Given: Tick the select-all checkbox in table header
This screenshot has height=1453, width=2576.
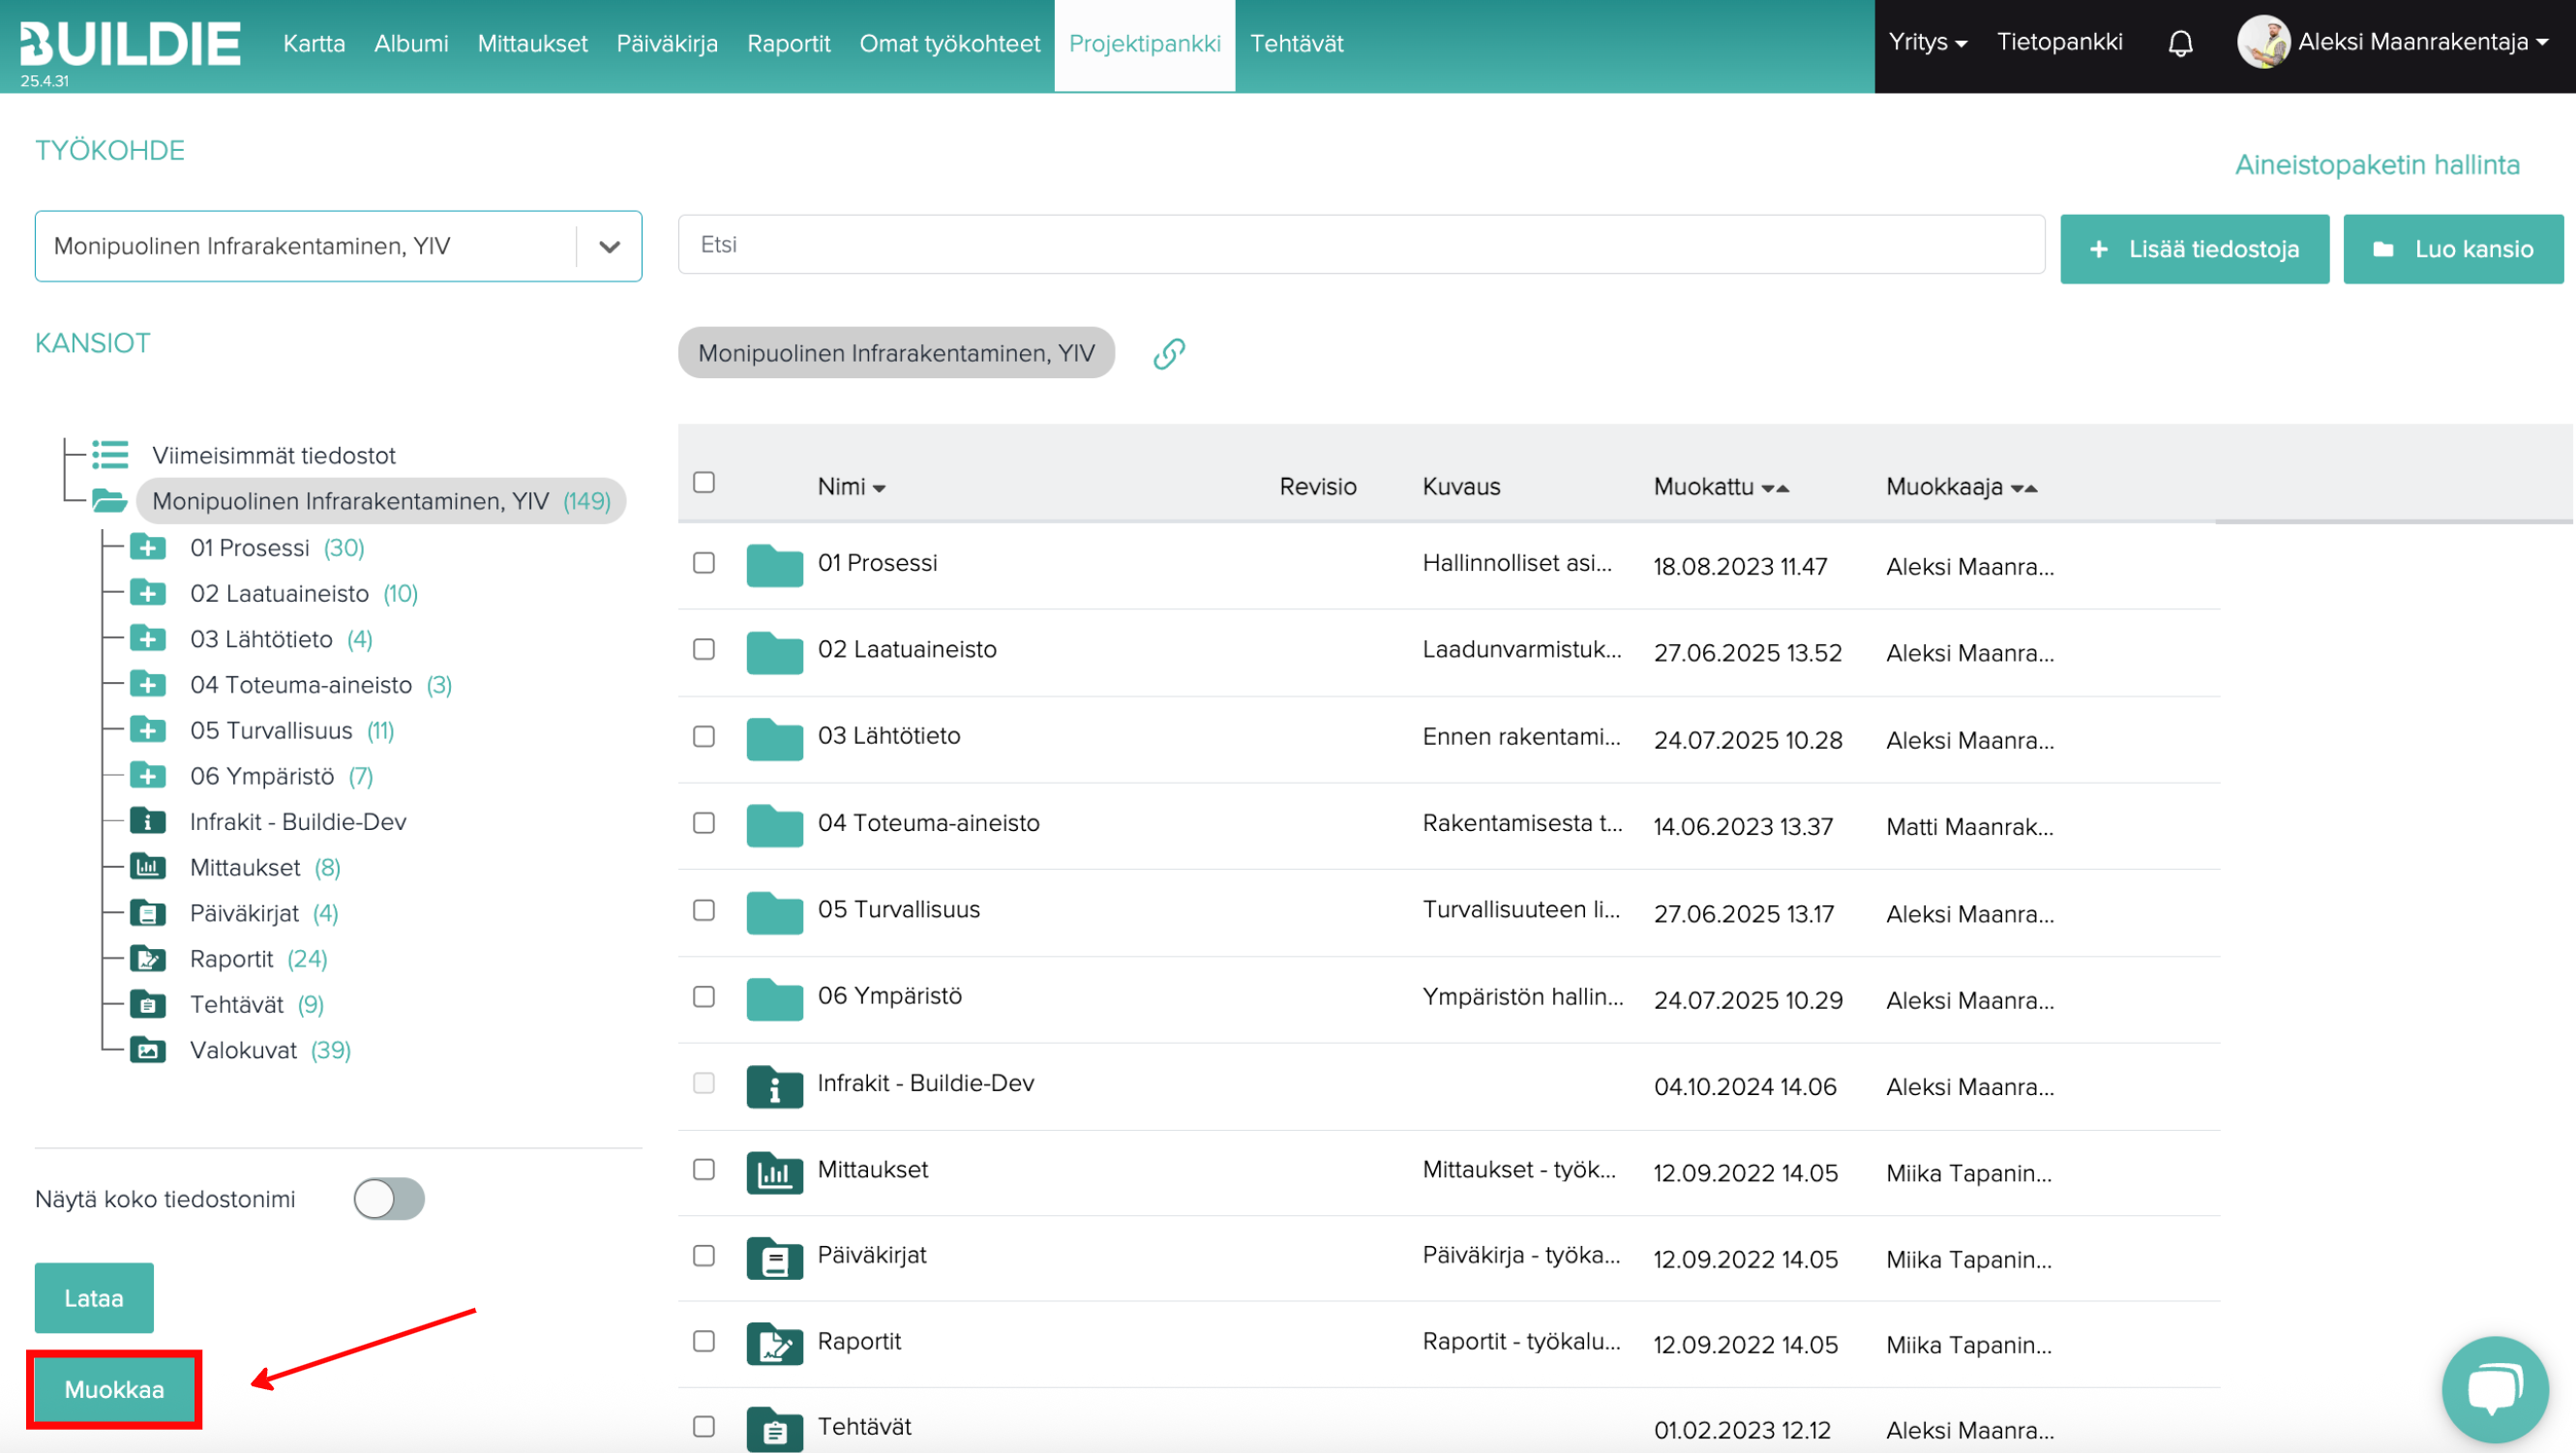Looking at the screenshot, I should (x=704, y=482).
